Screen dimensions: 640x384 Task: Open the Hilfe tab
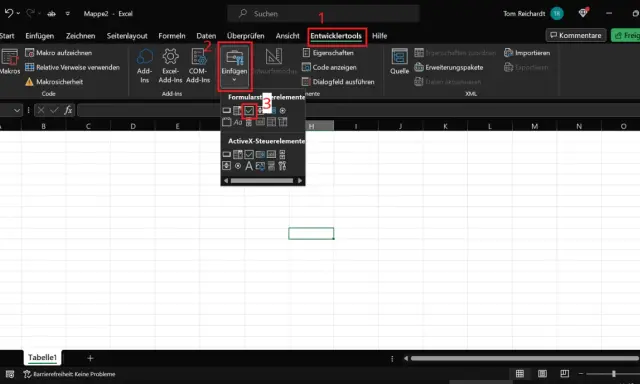pyautogui.click(x=380, y=36)
